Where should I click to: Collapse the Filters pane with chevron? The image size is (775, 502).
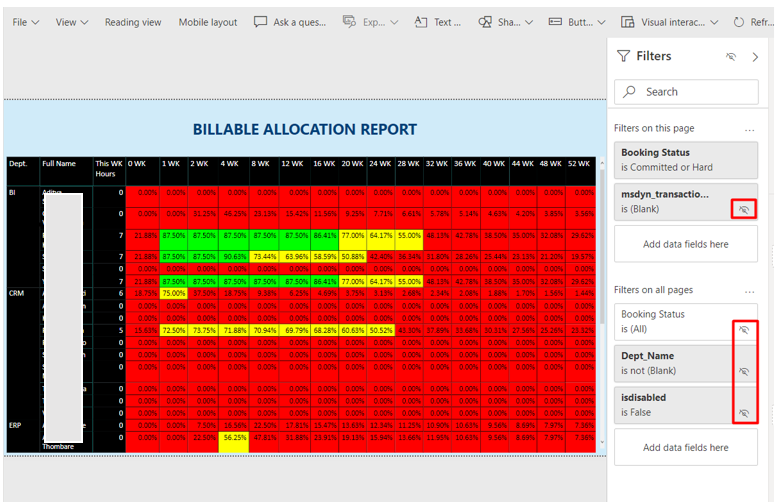click(755, 57)
